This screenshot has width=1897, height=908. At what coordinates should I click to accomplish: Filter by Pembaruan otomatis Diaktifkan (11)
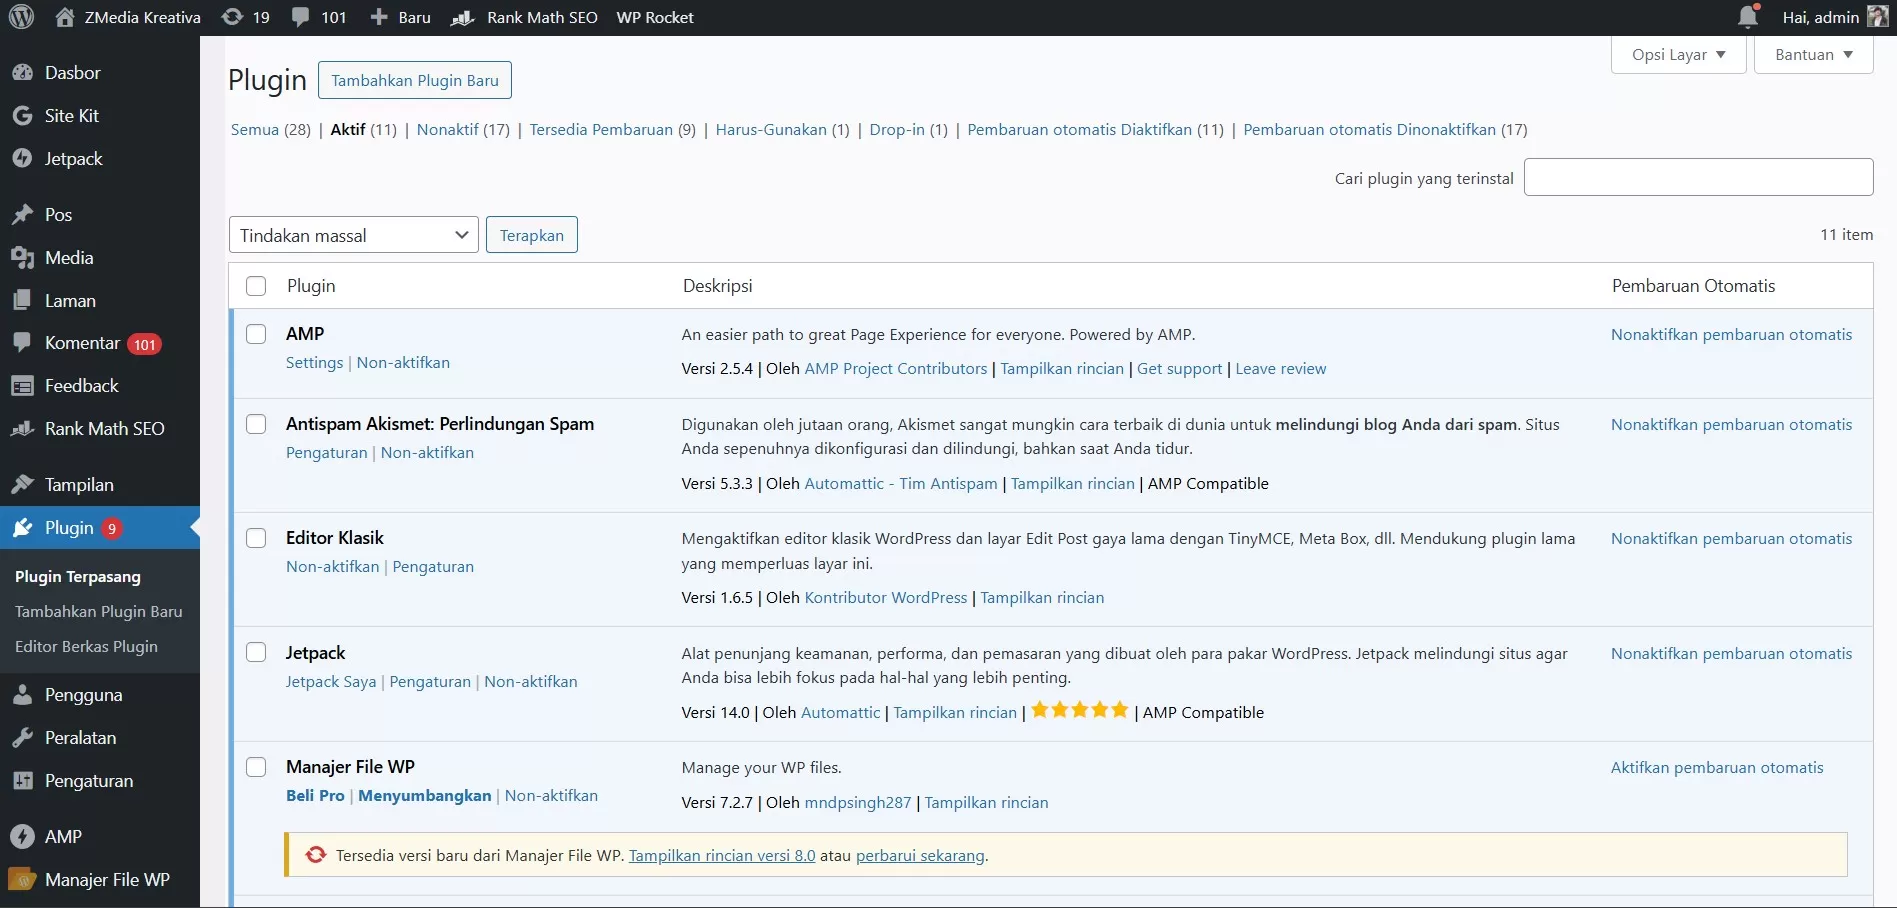1095,130
